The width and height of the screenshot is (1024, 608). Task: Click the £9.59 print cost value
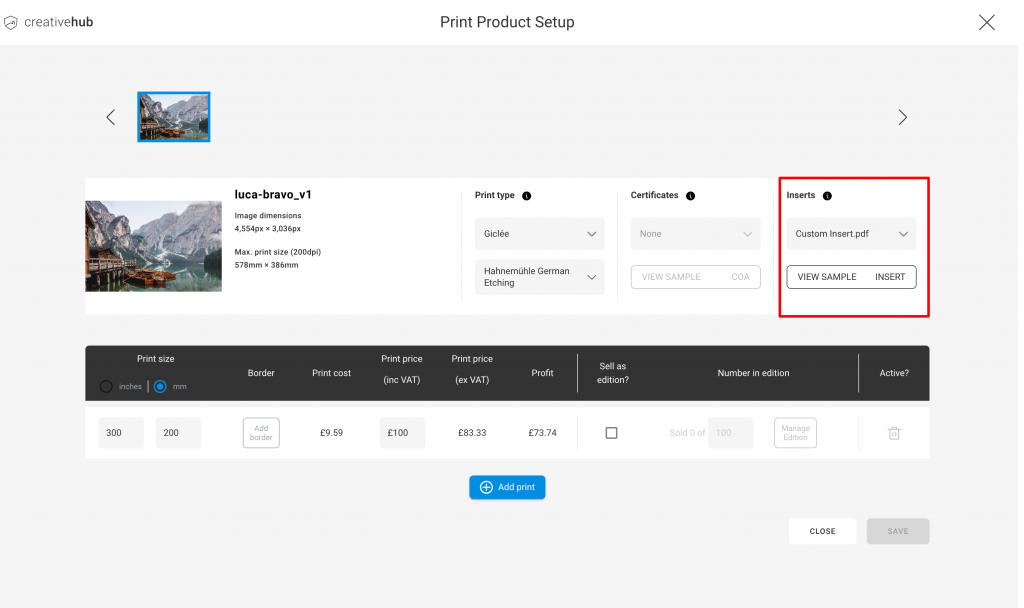tap(331, 433)
